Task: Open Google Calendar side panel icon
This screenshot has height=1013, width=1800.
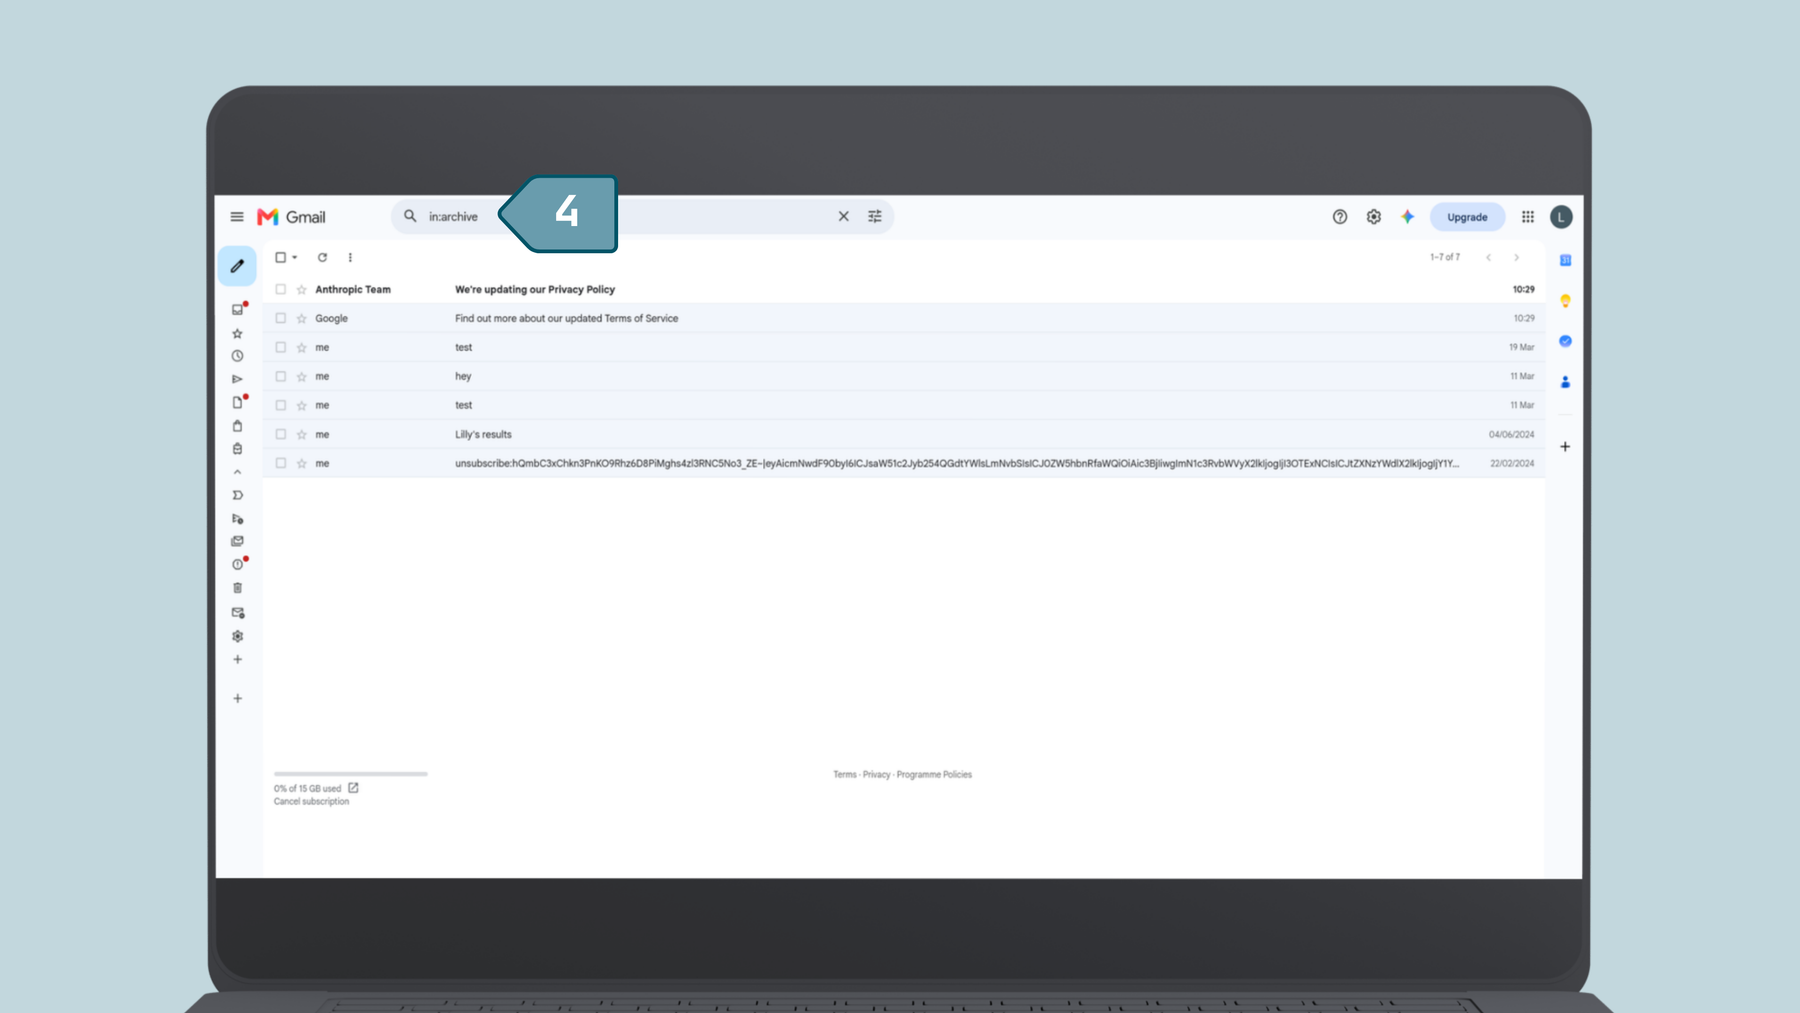Action: coord(1565,260)
